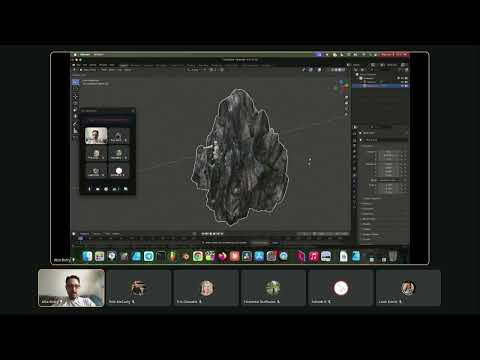Click the camera control in small meeting window

98,189
